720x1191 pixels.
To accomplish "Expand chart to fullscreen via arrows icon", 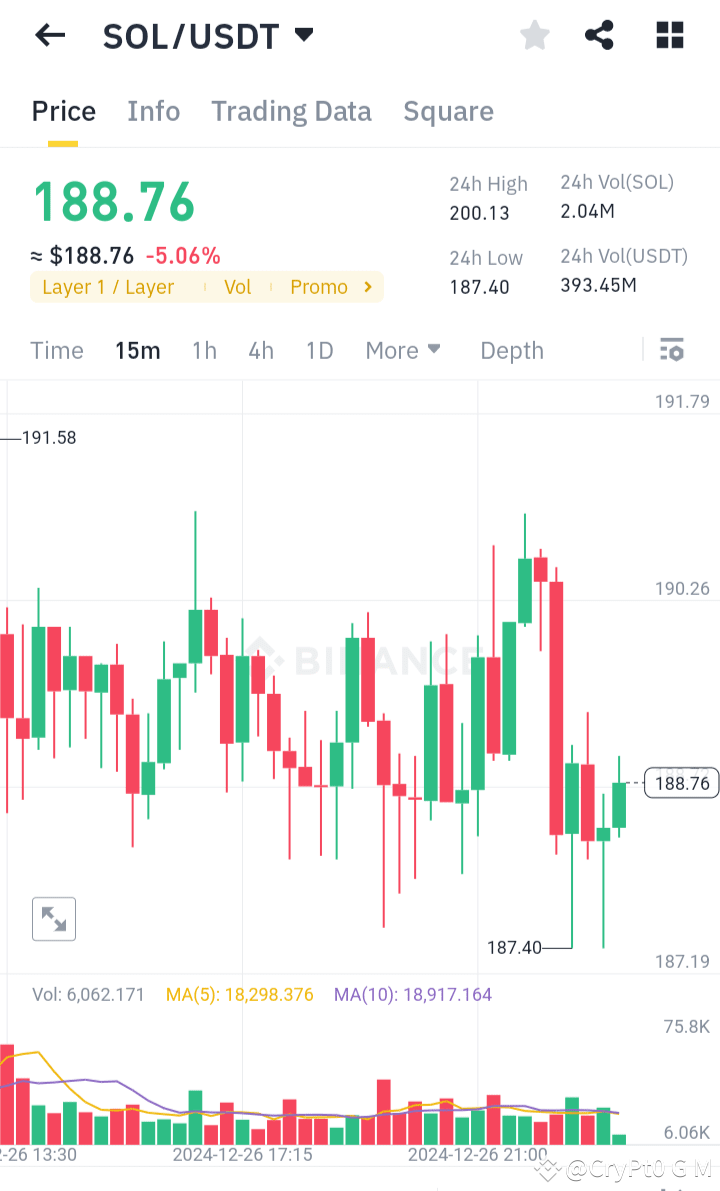I will [53, 918].
